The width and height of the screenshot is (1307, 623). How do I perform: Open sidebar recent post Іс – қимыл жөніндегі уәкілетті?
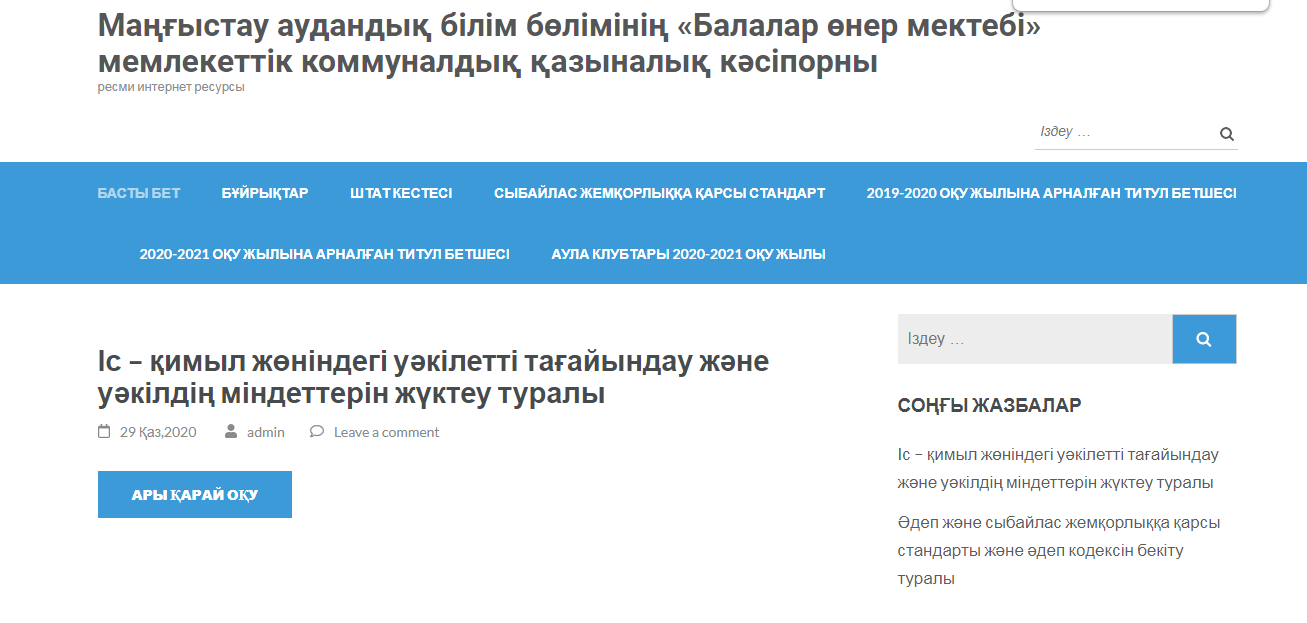click(x=1058, y=468)
